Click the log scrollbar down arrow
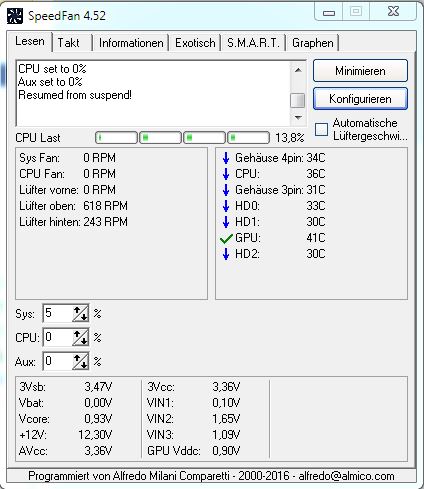 tap(298, 117)
